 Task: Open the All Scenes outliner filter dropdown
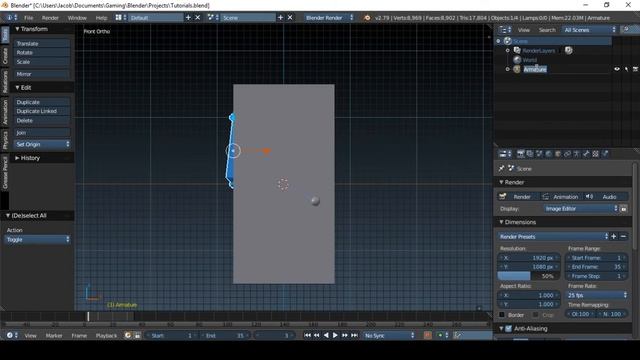[x=589, y=29]
